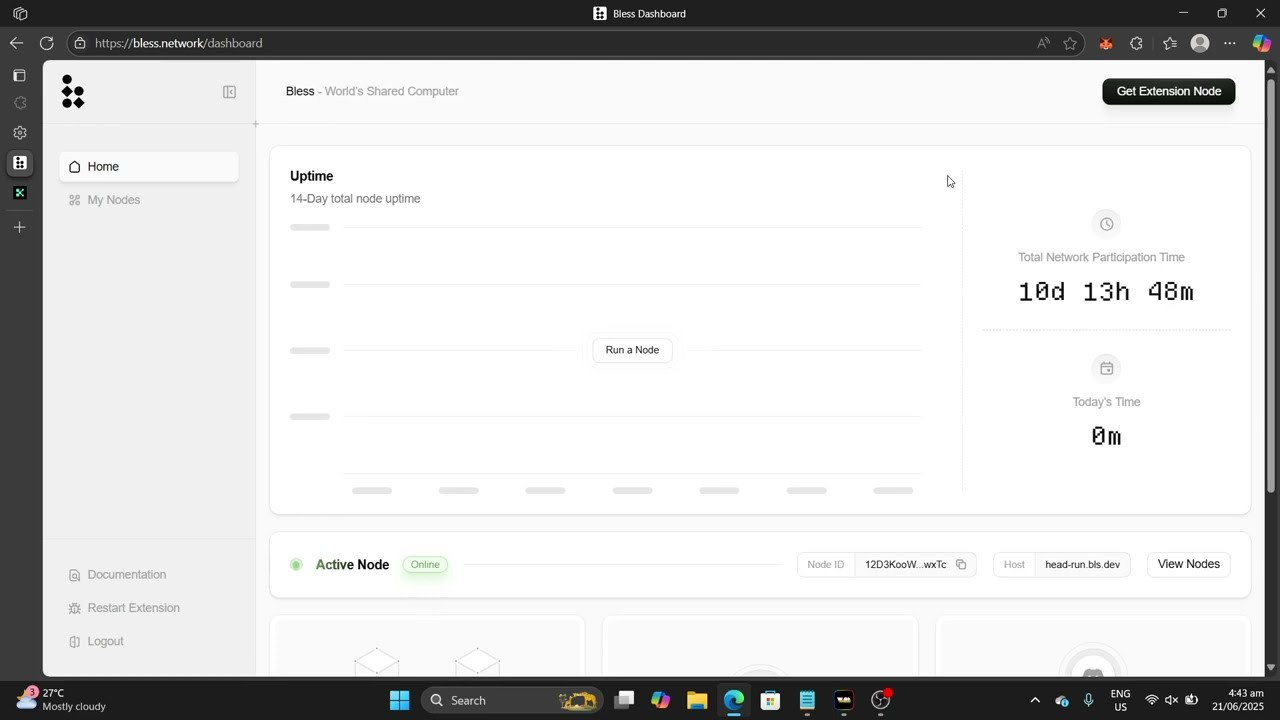Click the address bar showing bless.network/dashboard

coord(550,43)
